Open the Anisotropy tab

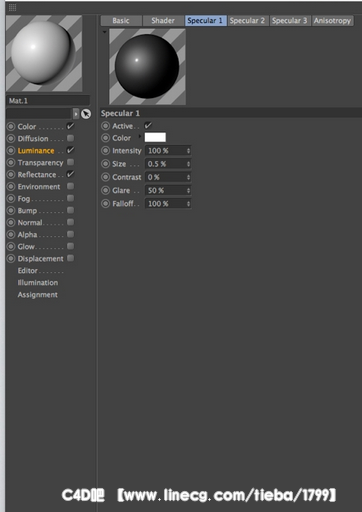coord(332,21)
